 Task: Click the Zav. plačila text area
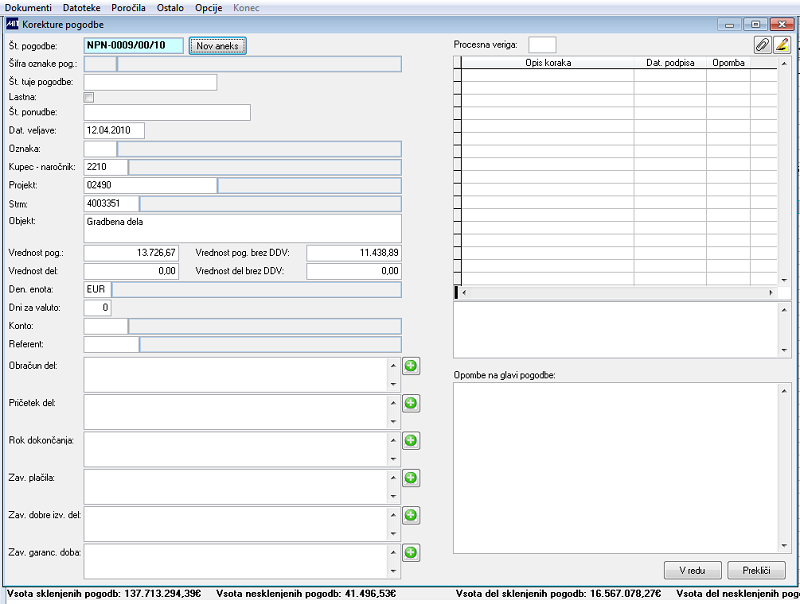pyautogui.click(x=236, y=487)
